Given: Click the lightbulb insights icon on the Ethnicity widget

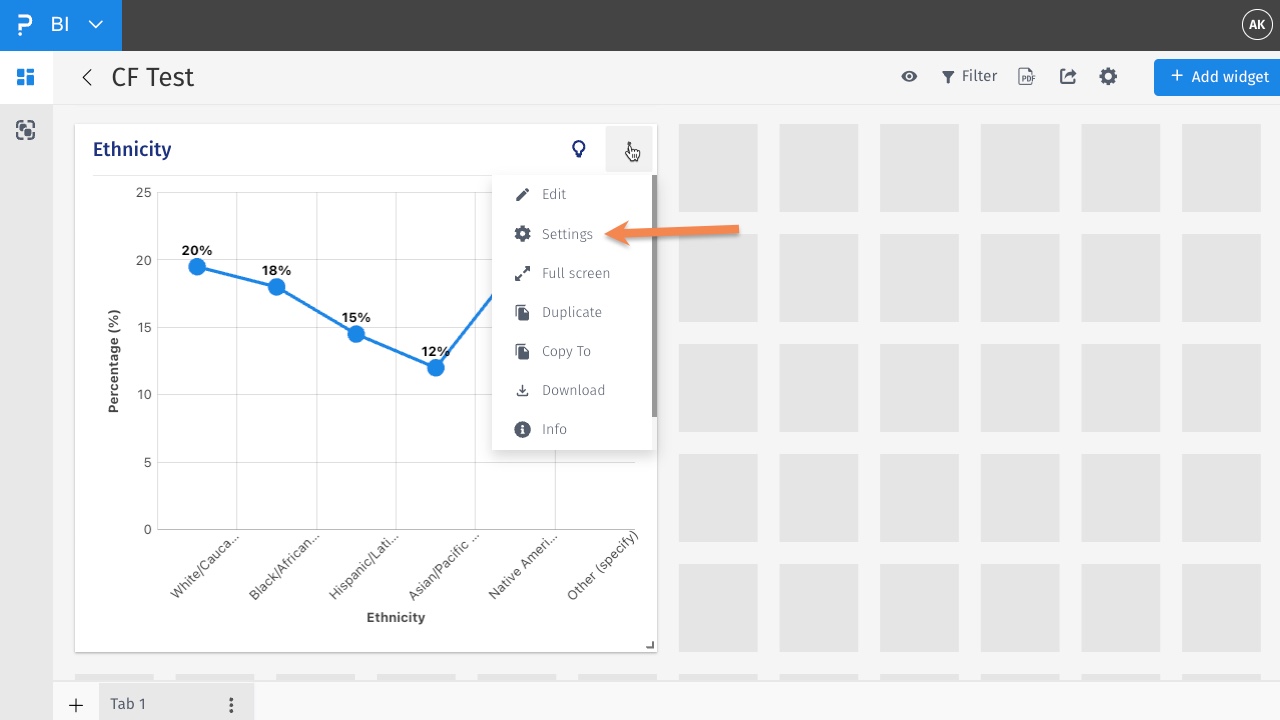Looking at the screenshot, I should [578, 149].
